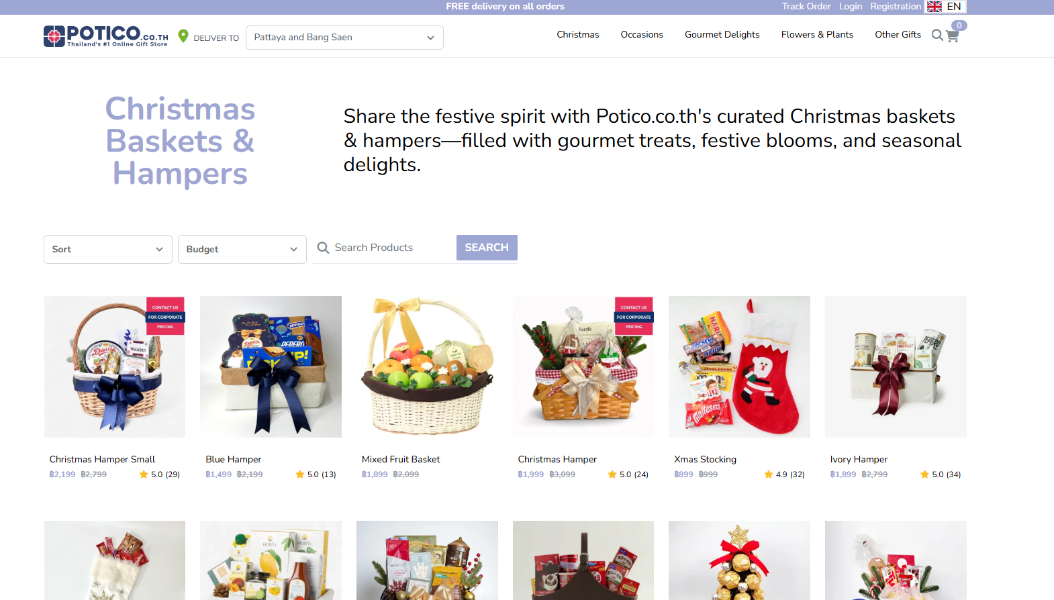Open the Gourmet Delights menu
The height and width of the screenshot is (600, 1054).
pos(721,35)
